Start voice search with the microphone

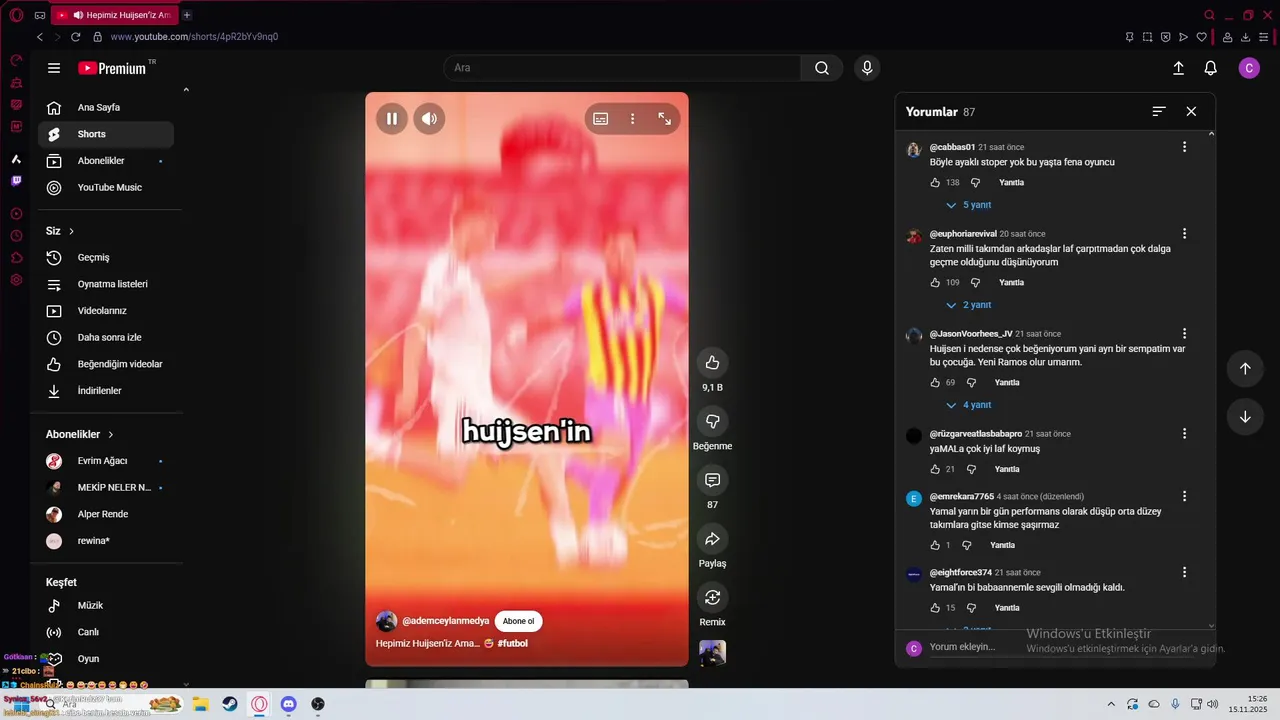pyautogui.click(x=867, y=68)
